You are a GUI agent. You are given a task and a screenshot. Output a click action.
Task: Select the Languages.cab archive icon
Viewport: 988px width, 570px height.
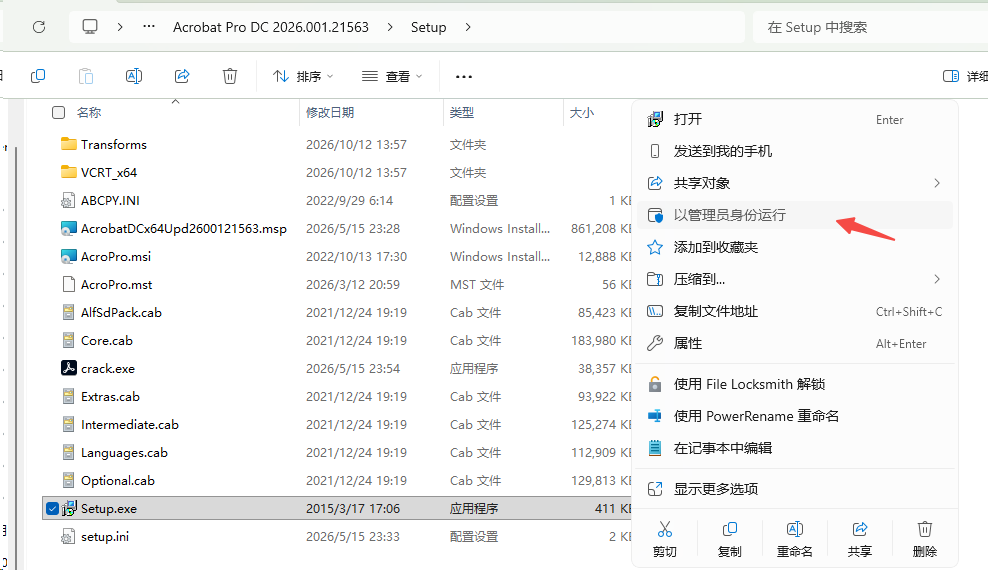[x=68, y=453]
